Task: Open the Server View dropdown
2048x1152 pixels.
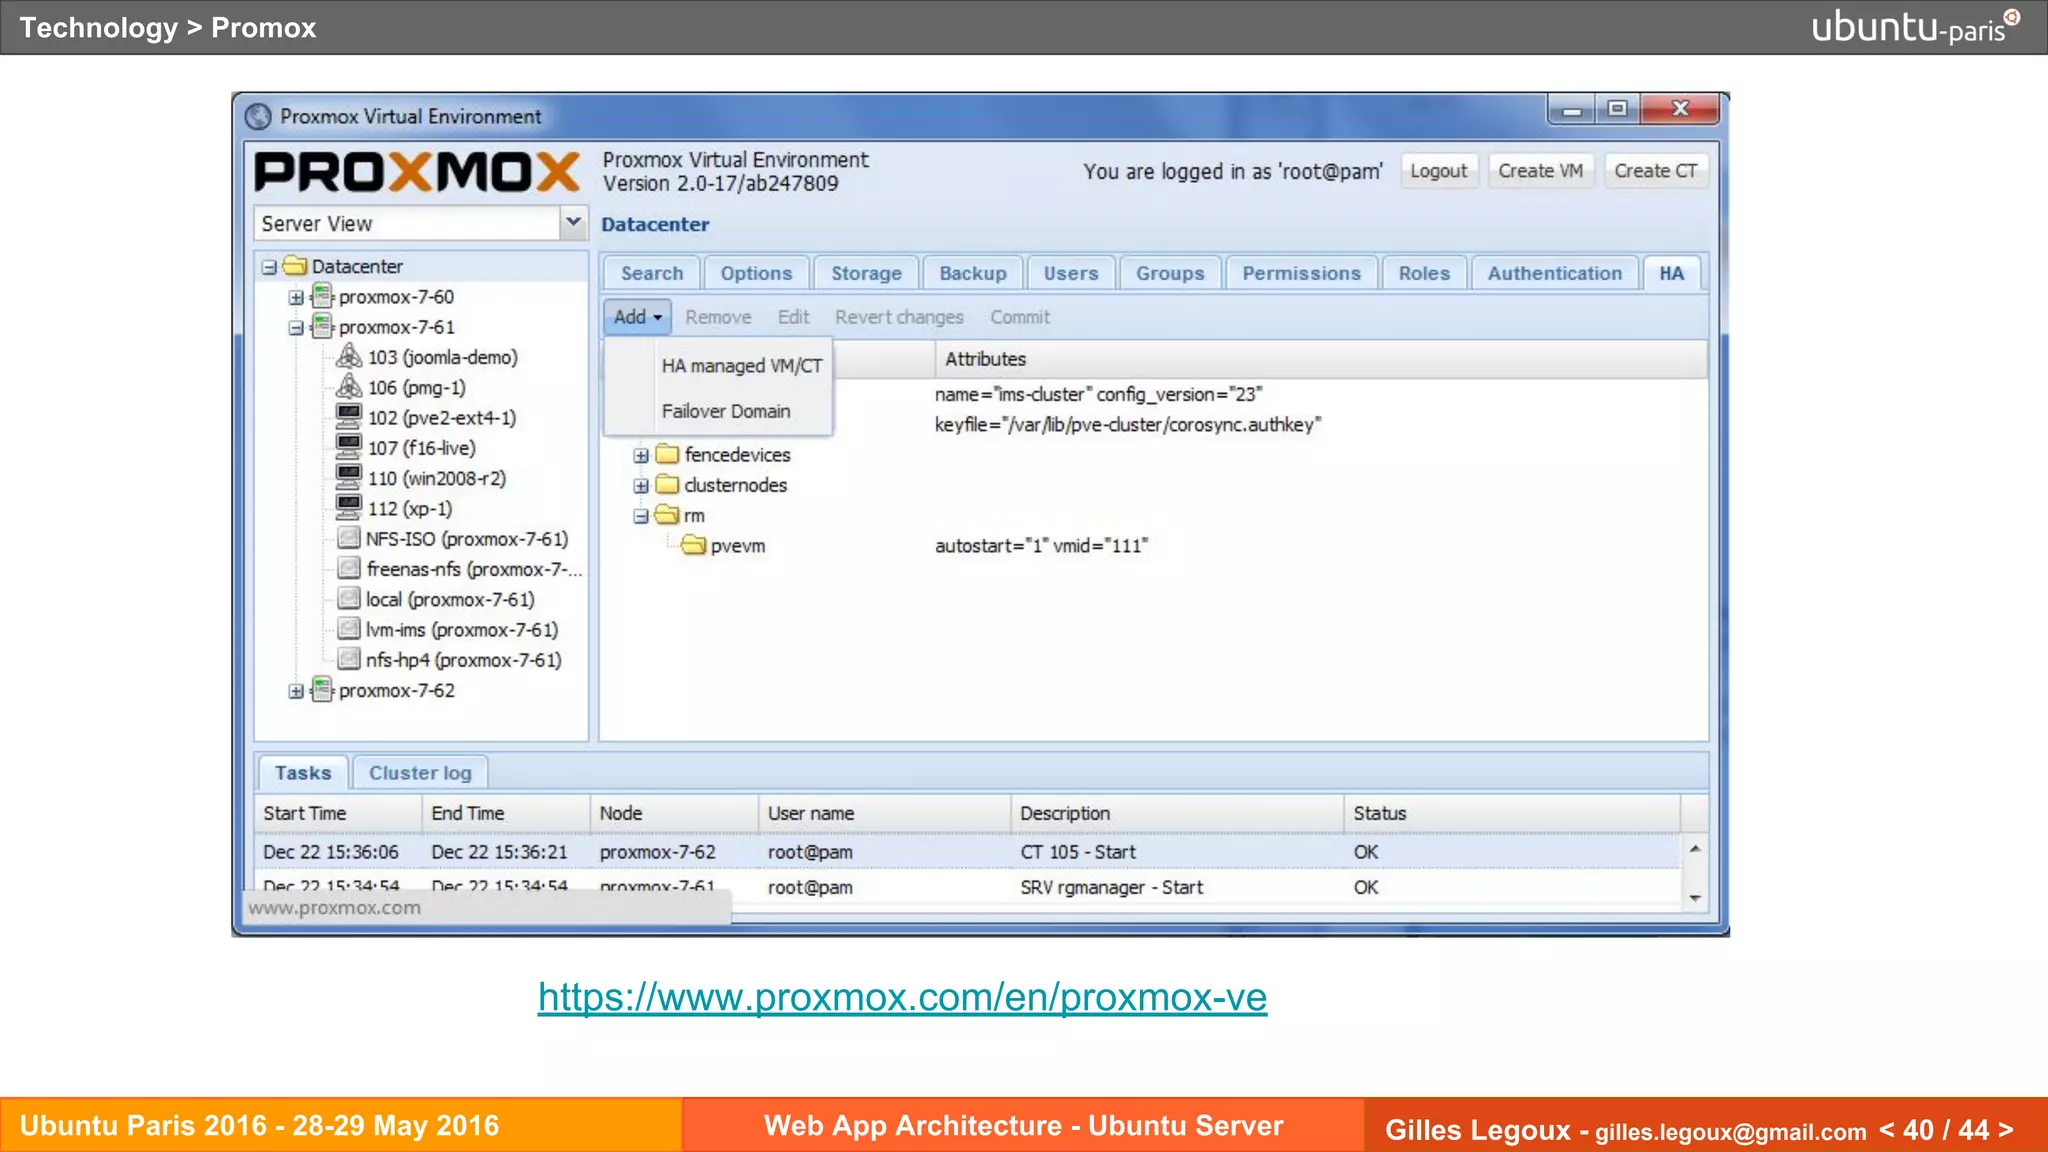Action: coord(573,223)
